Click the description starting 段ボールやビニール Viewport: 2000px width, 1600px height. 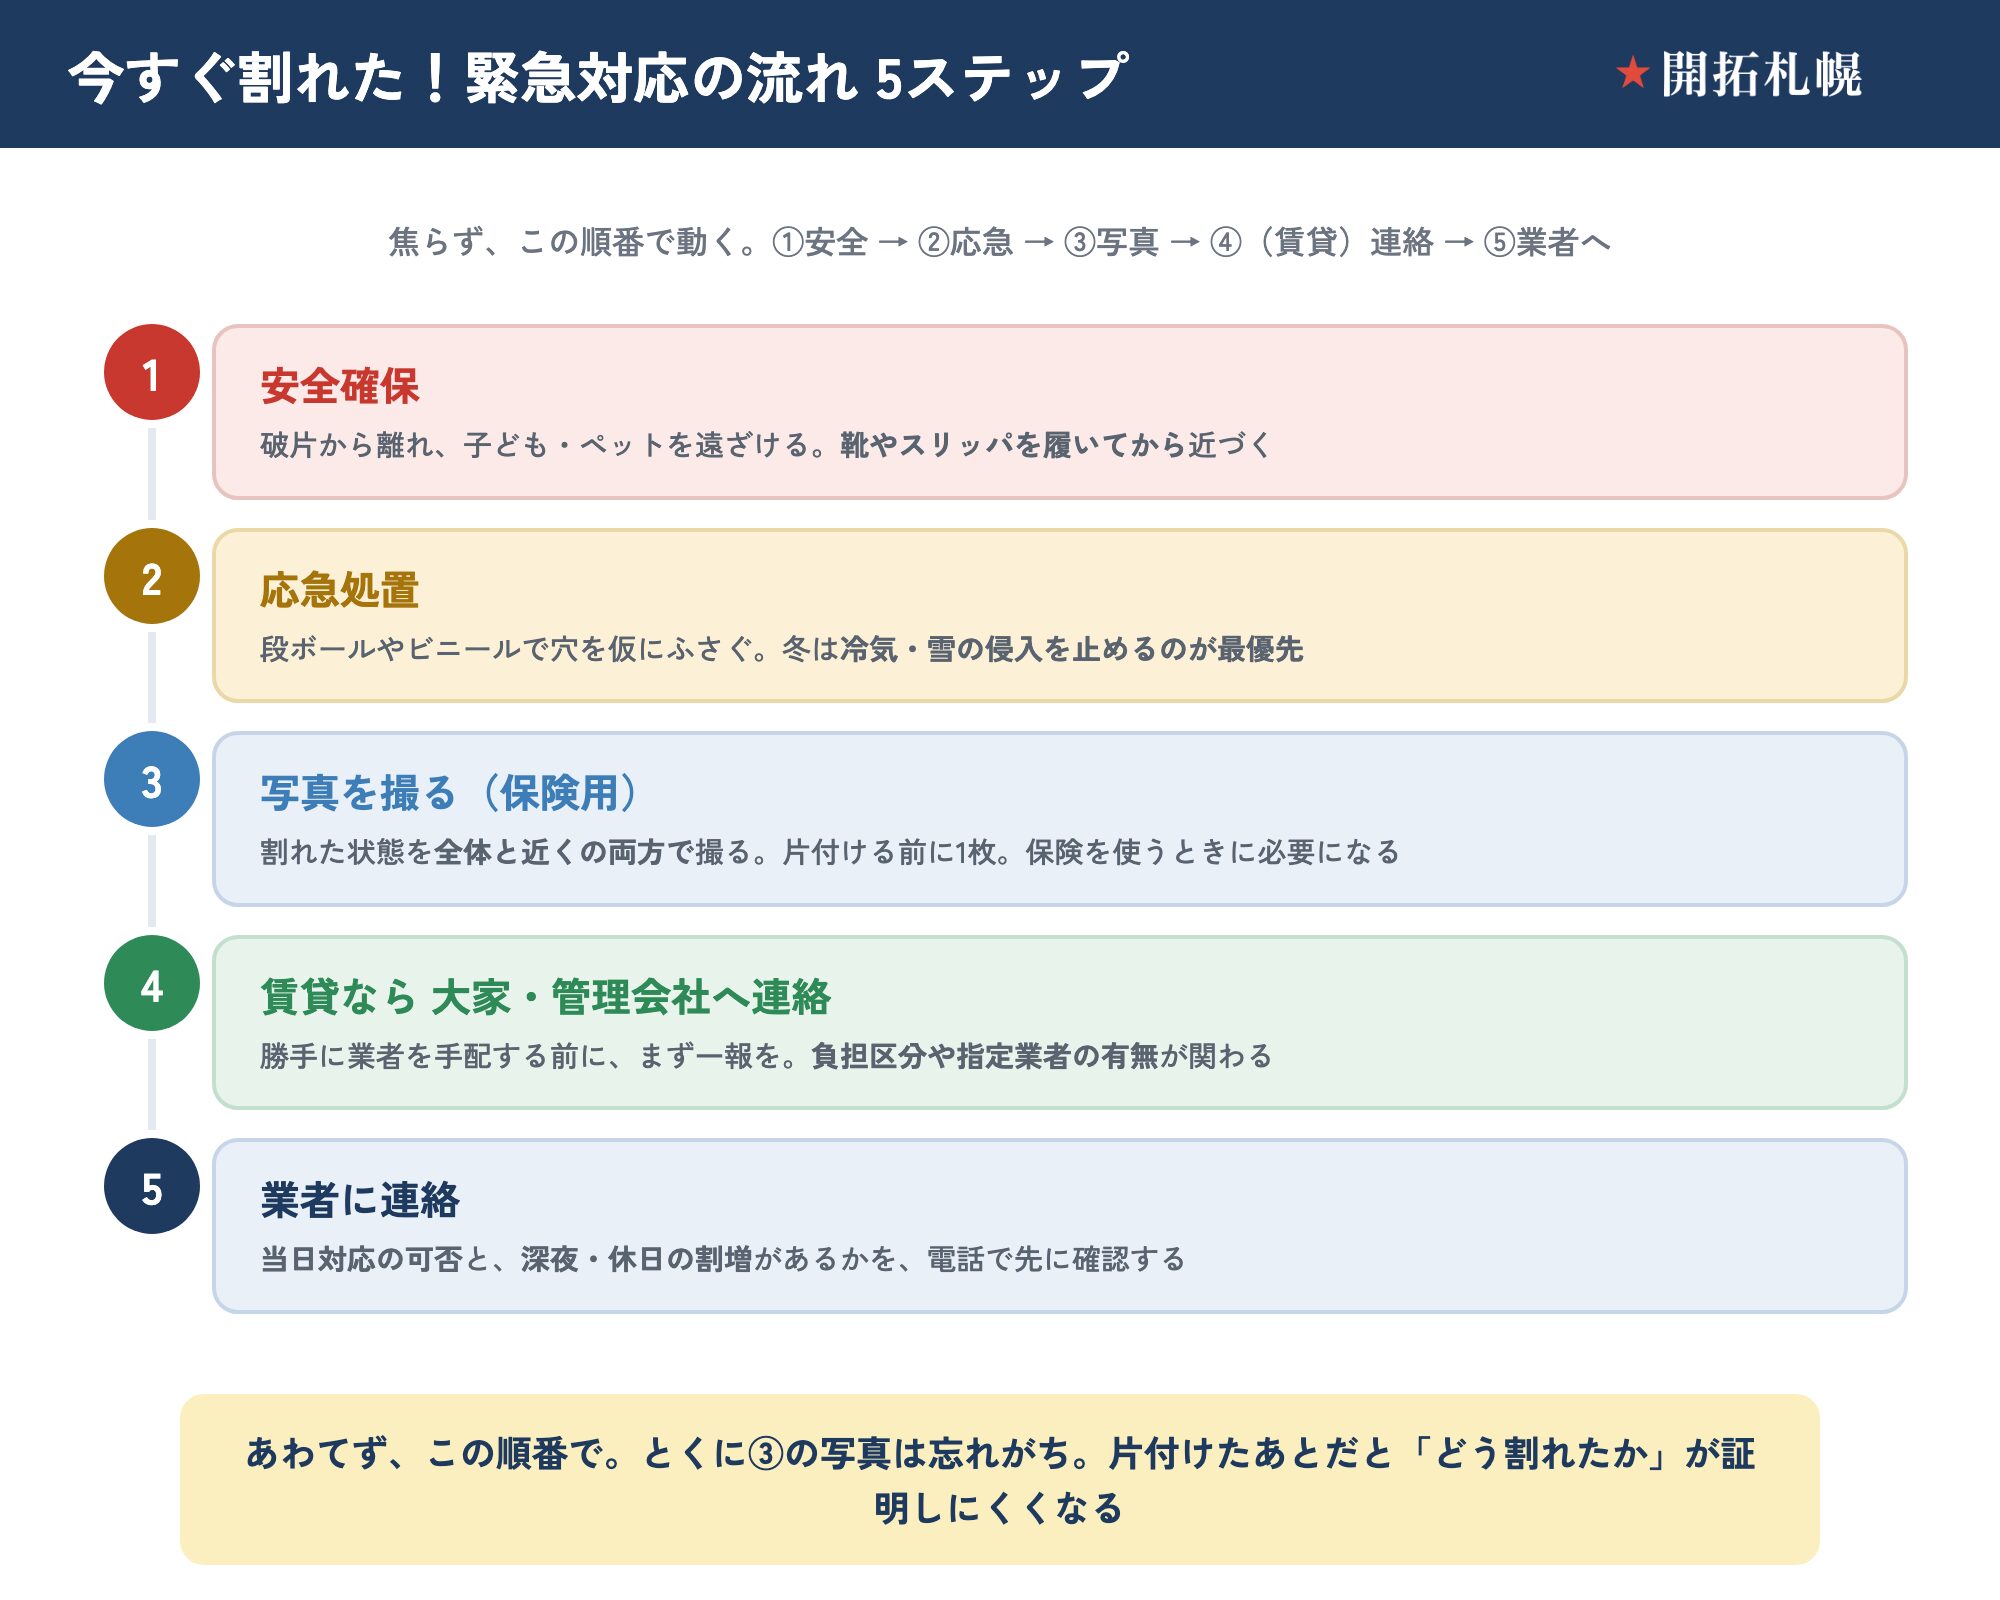tap(782, 649)
